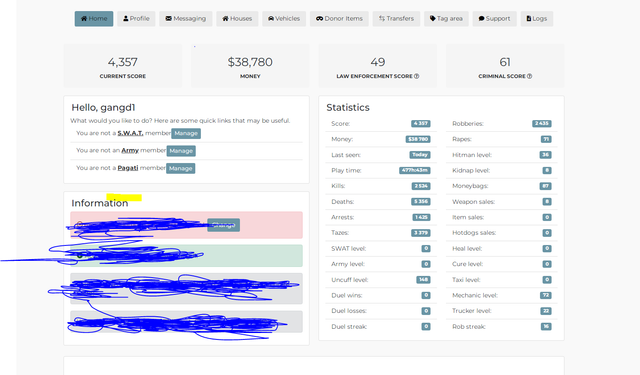Click the Hotdogs sales value badge
The image size is (640, 375).
click(547, 233)
